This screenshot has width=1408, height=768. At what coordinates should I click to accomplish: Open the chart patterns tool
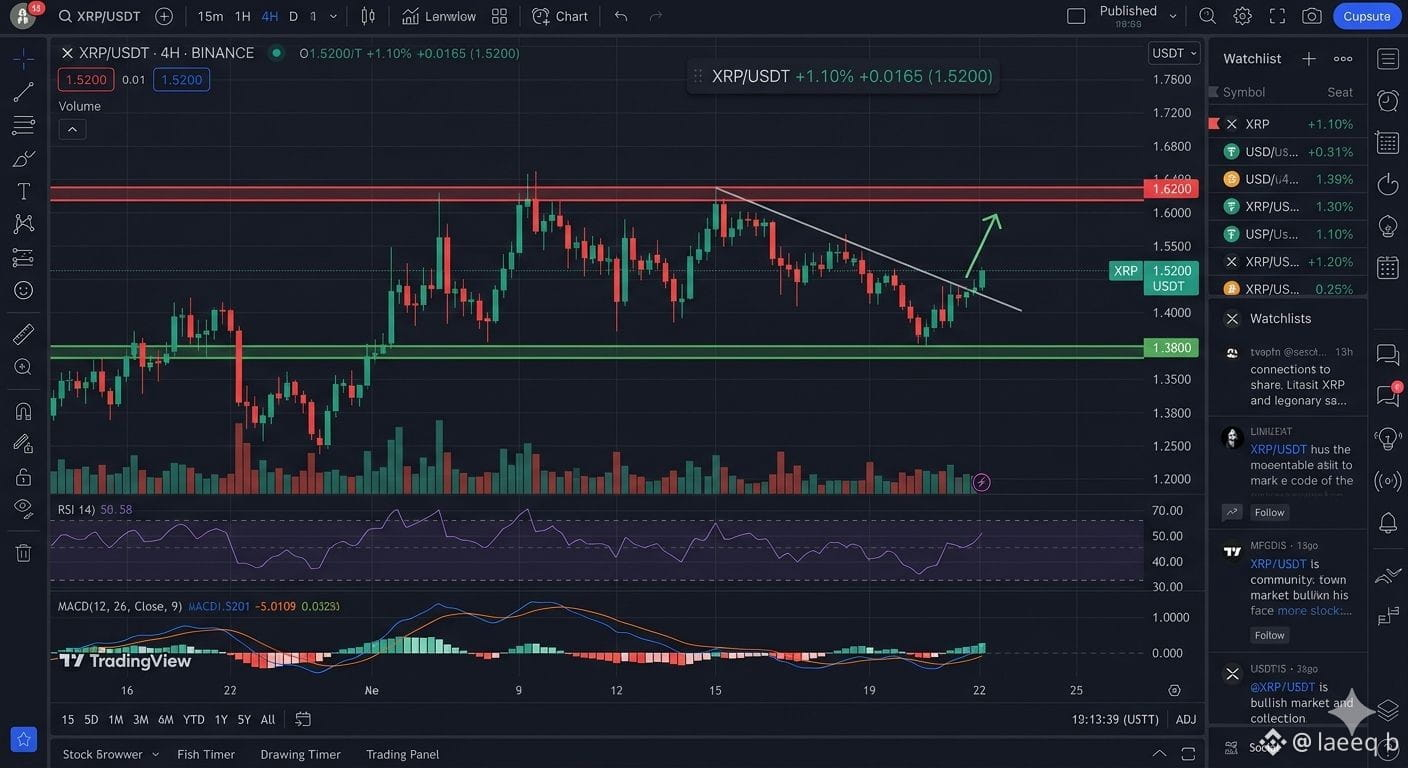(x=23, y=224)
